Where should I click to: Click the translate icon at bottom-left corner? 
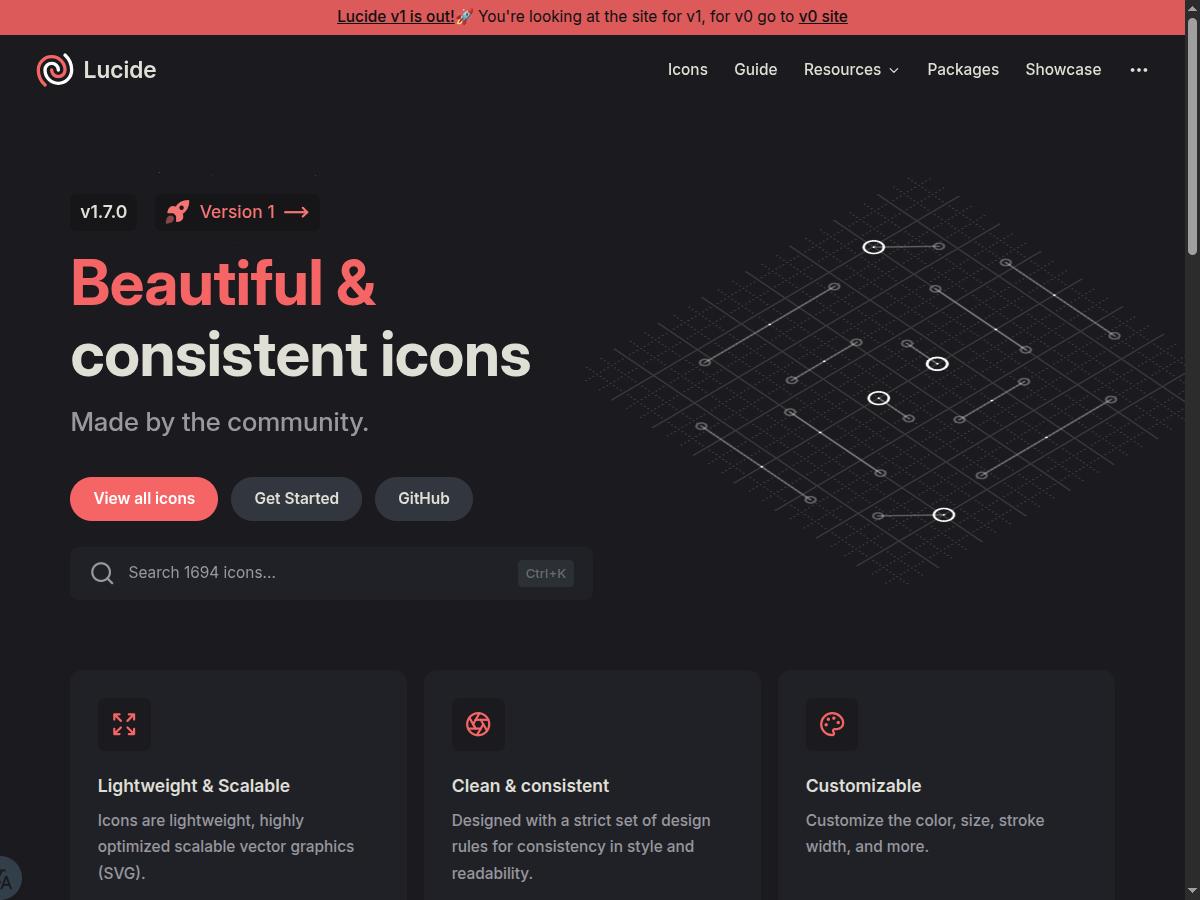point(7,880)
